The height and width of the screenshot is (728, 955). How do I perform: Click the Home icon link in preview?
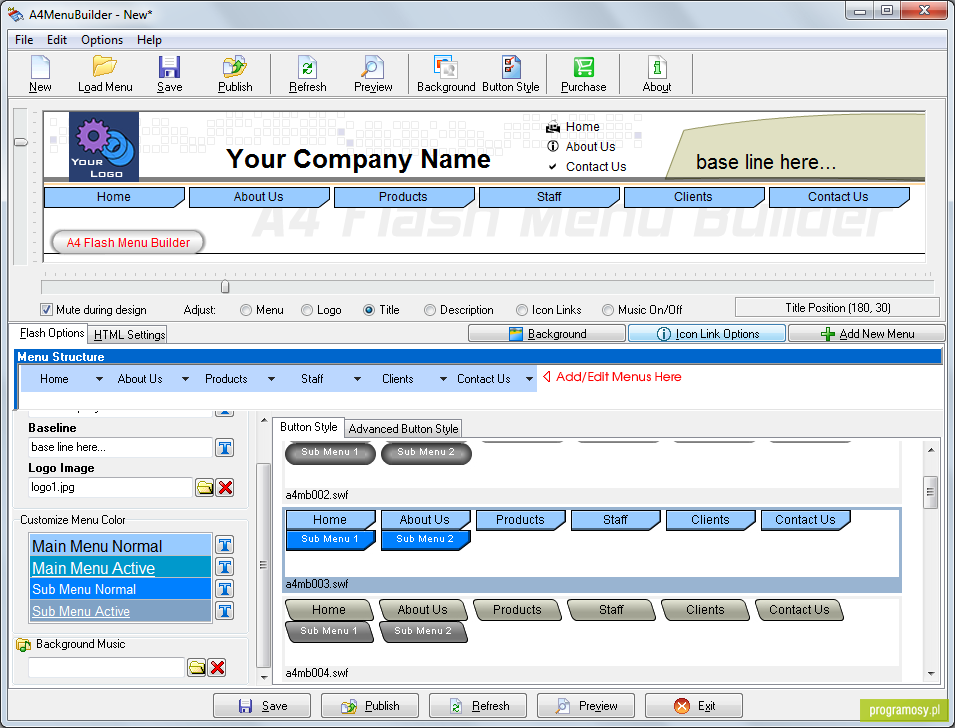(x=553, y=127)
